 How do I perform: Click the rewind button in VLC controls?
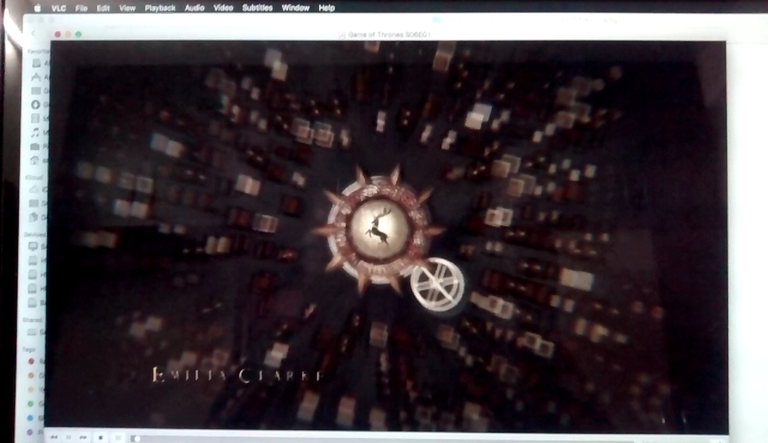(54, 437)
